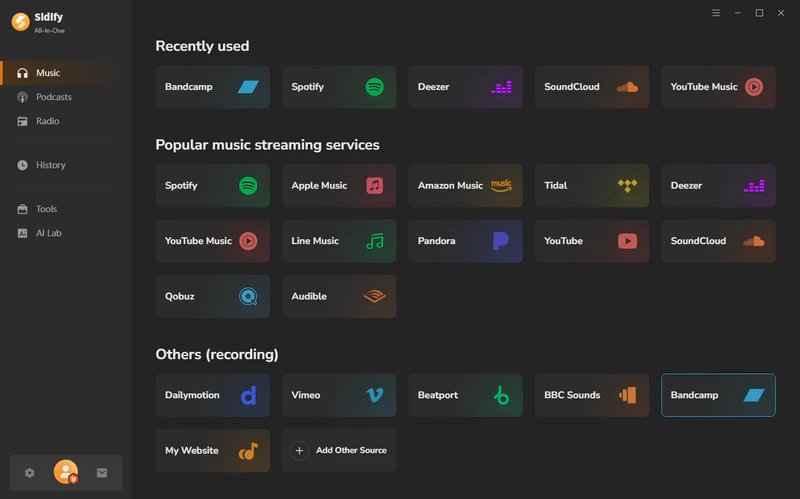Image resolution: width=800 pixels, height=499 pixels.
Task: Click the Tidal label
Action: pyautogui.click(x=556, y=186)
